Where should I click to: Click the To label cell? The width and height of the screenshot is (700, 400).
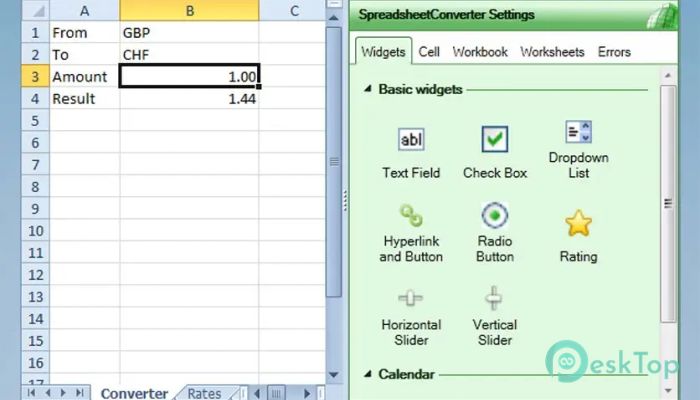84,54
